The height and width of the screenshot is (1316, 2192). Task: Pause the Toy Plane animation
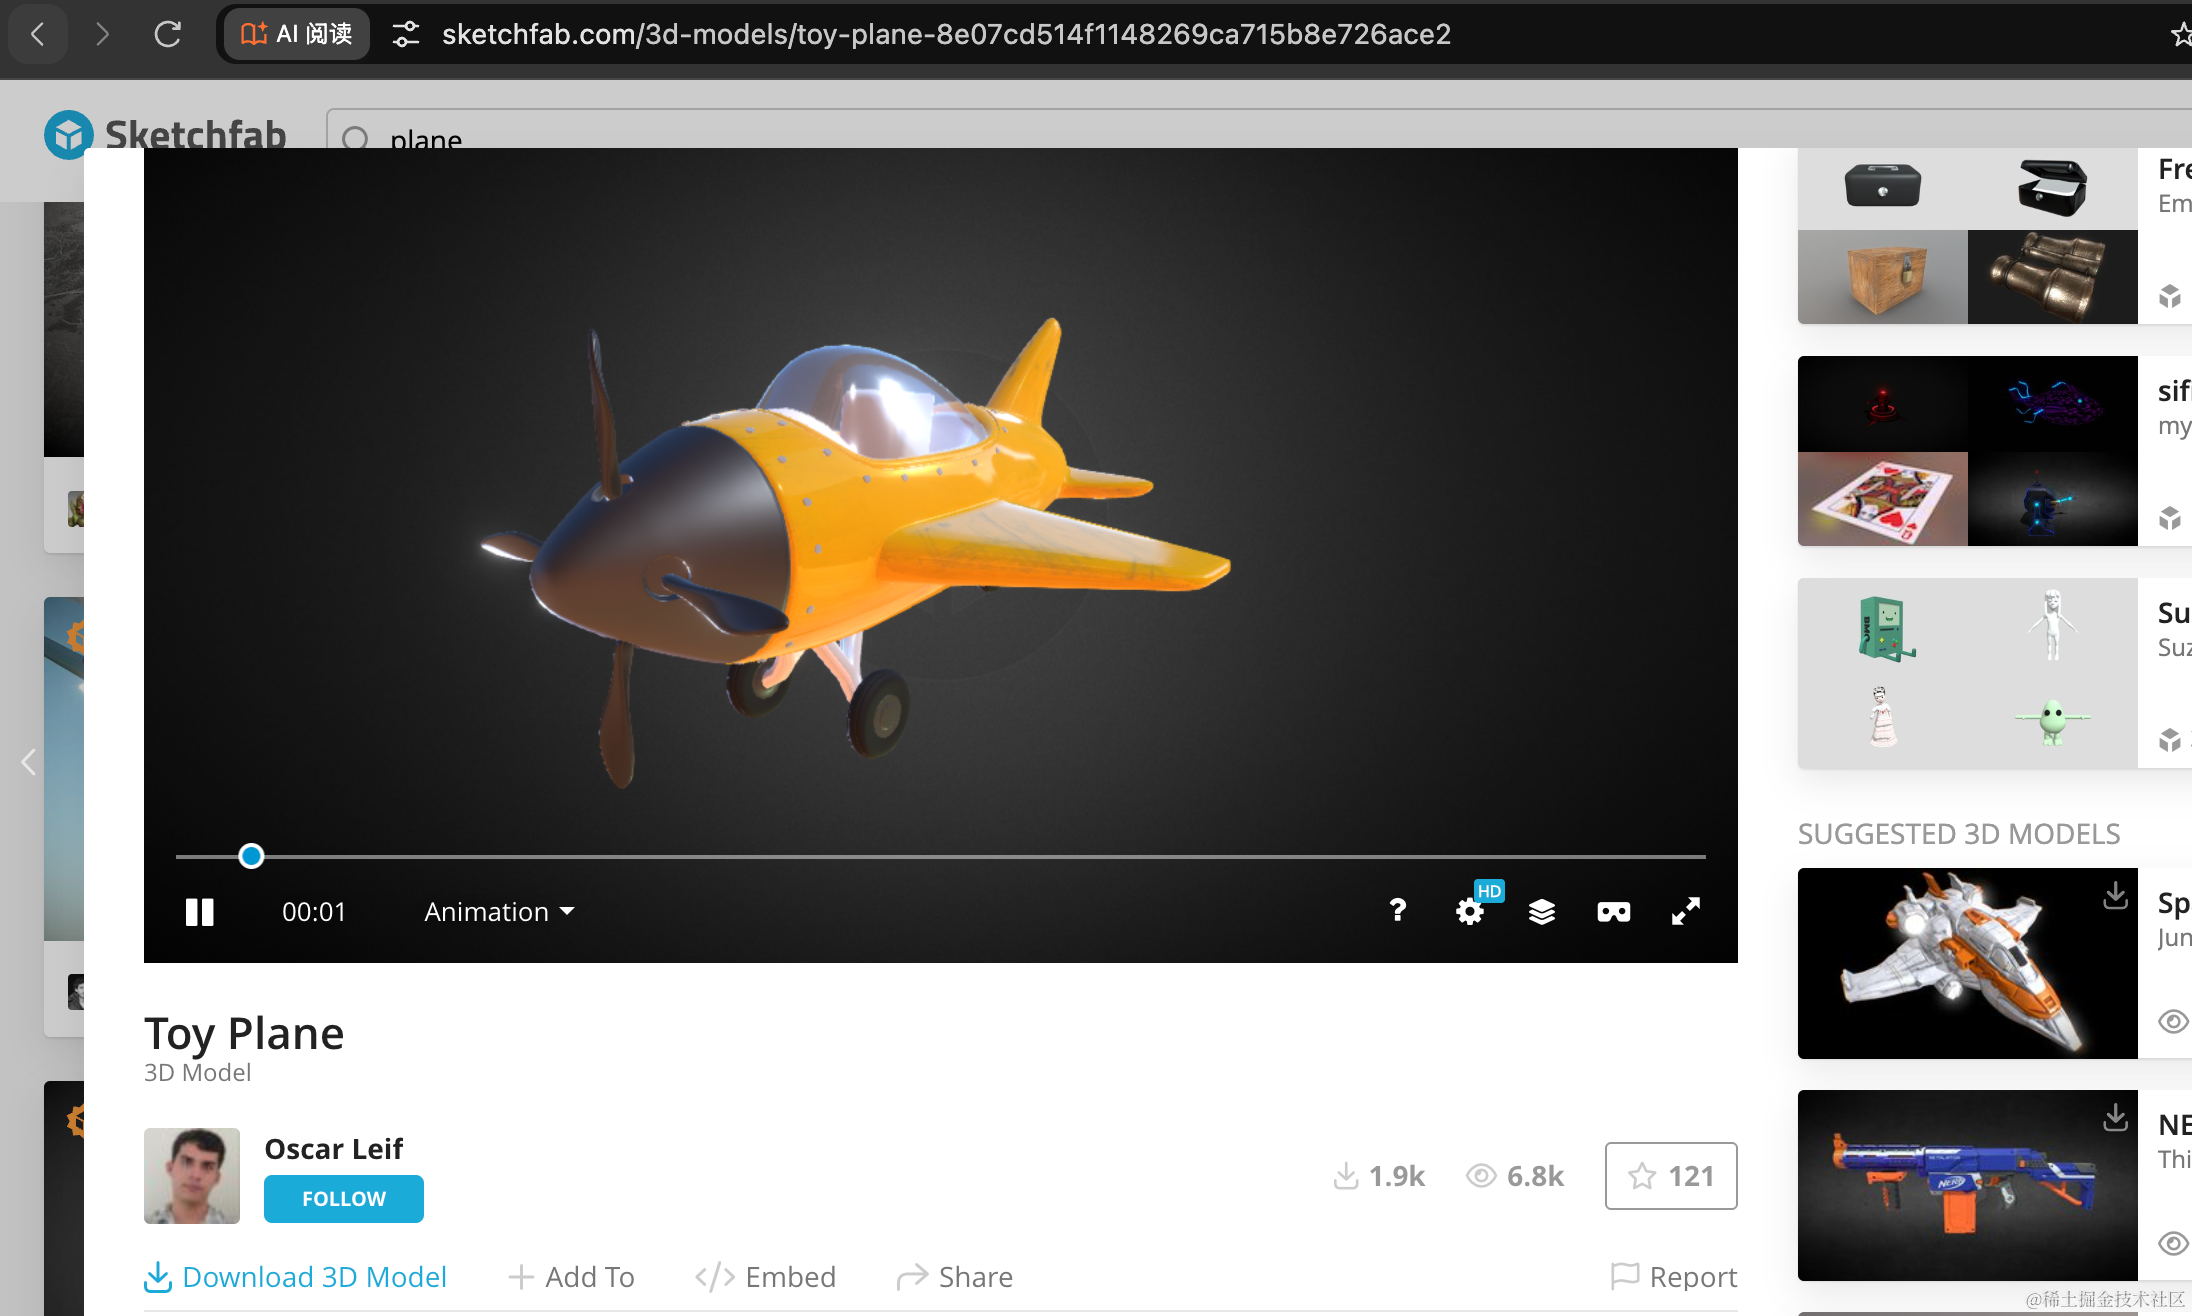pyautogui.click(x=199, y=912)
